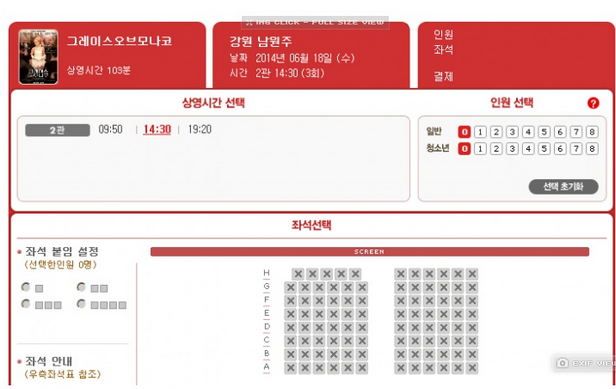
Task: Click the 2관 theater label button
Action: pyautogui.click(x=57, y=130)
